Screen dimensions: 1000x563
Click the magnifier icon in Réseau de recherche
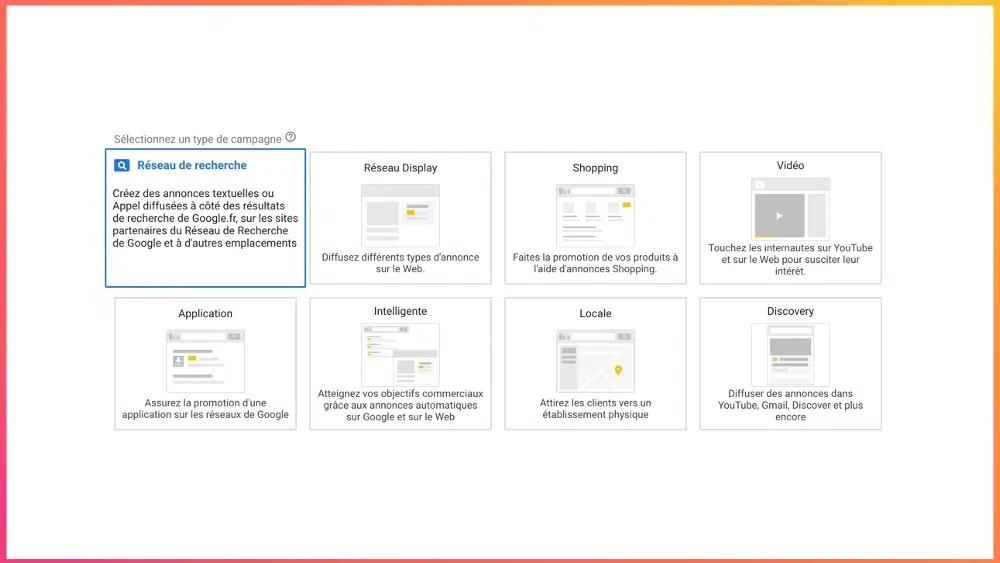[x=122, y=166]
